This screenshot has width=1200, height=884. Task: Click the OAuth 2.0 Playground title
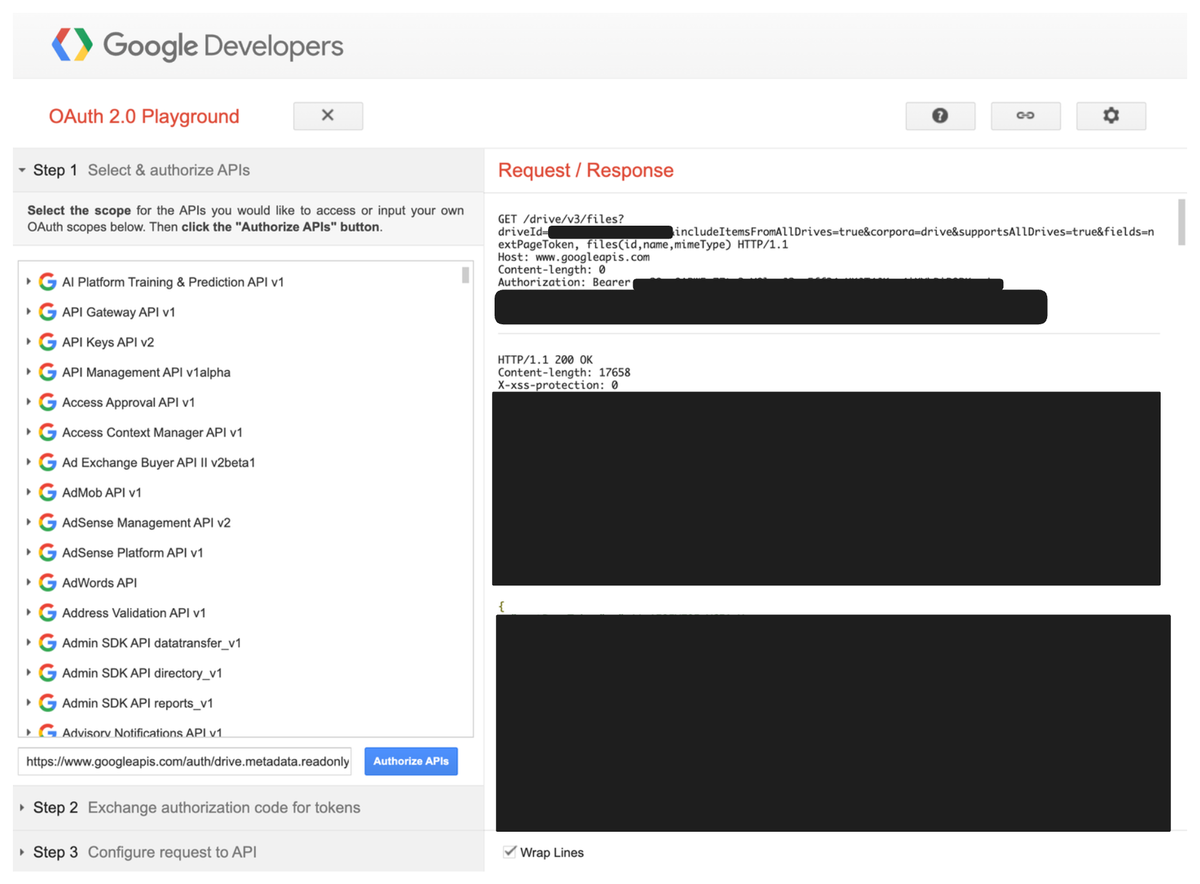tap(144, 116)
